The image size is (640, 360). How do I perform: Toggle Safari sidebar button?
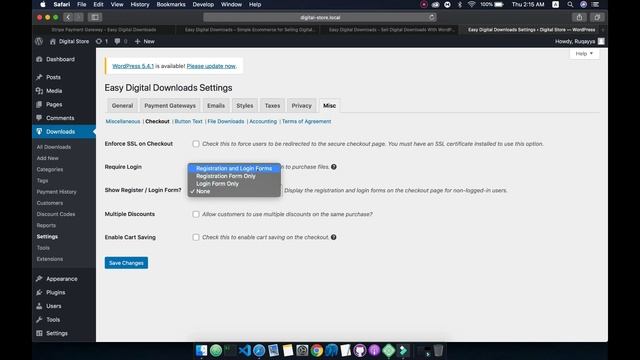(x=95, y=17)
